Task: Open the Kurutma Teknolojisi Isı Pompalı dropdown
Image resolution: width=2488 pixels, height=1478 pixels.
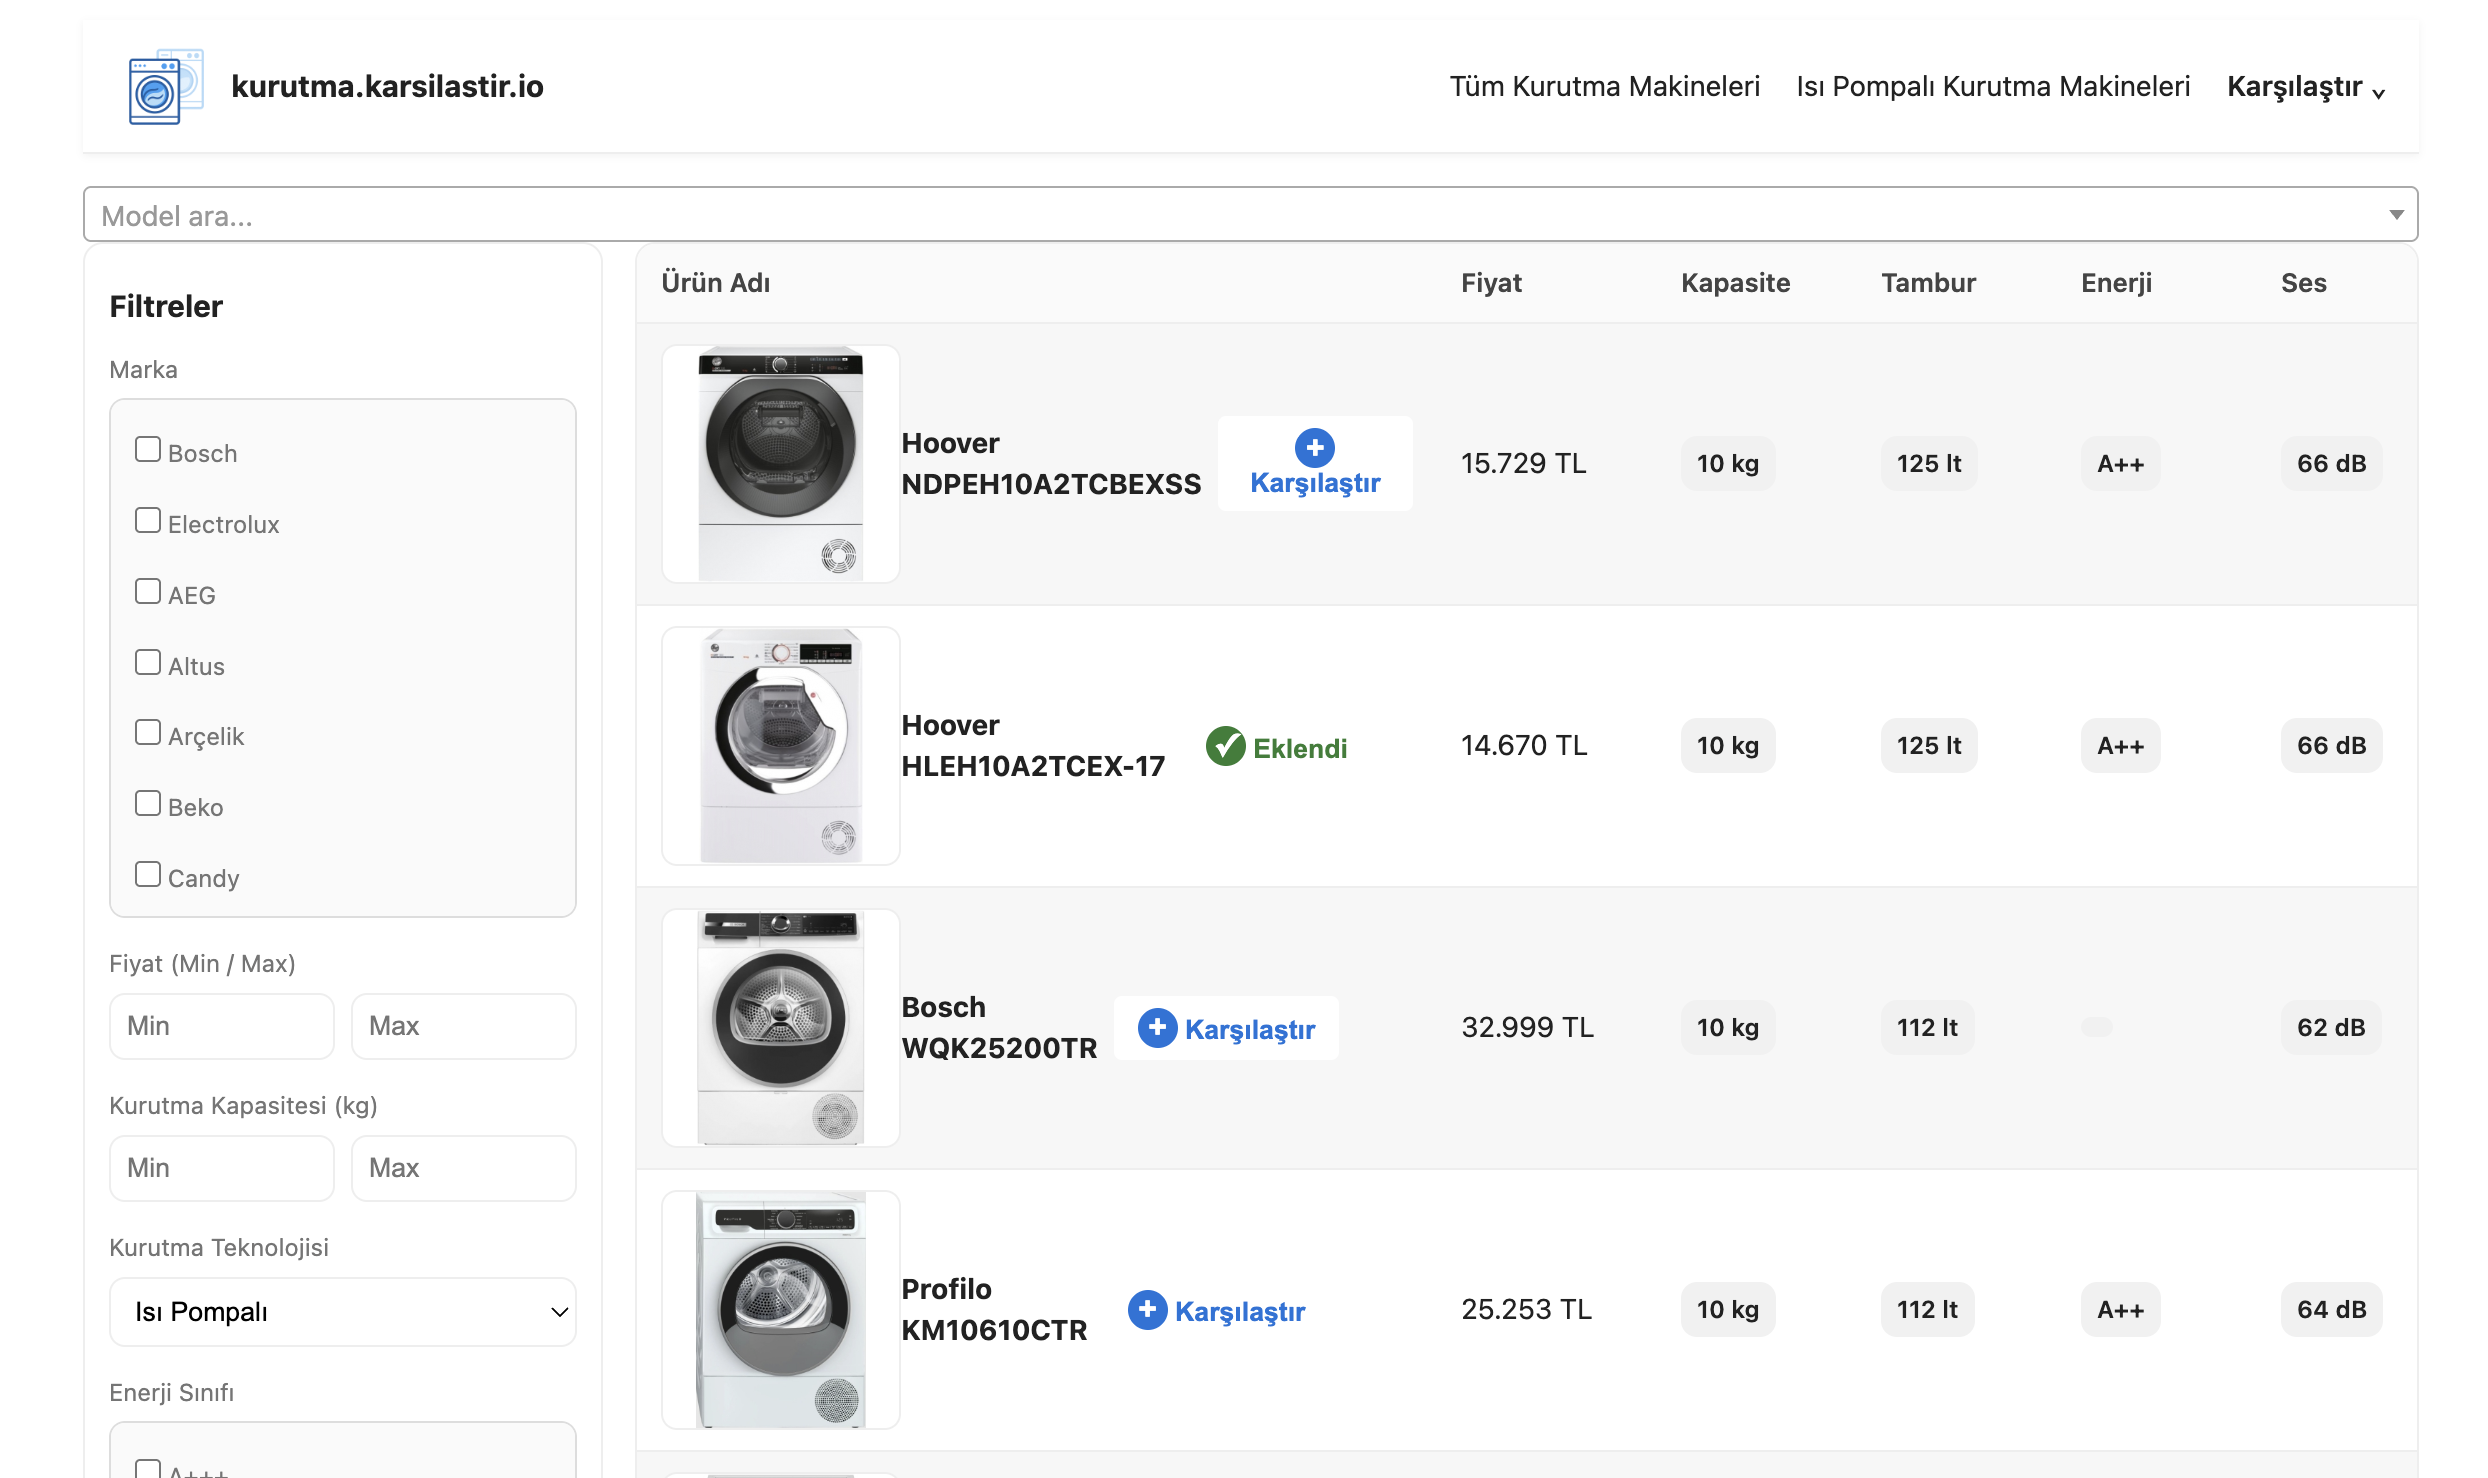Action: [x=342, y=1311]
